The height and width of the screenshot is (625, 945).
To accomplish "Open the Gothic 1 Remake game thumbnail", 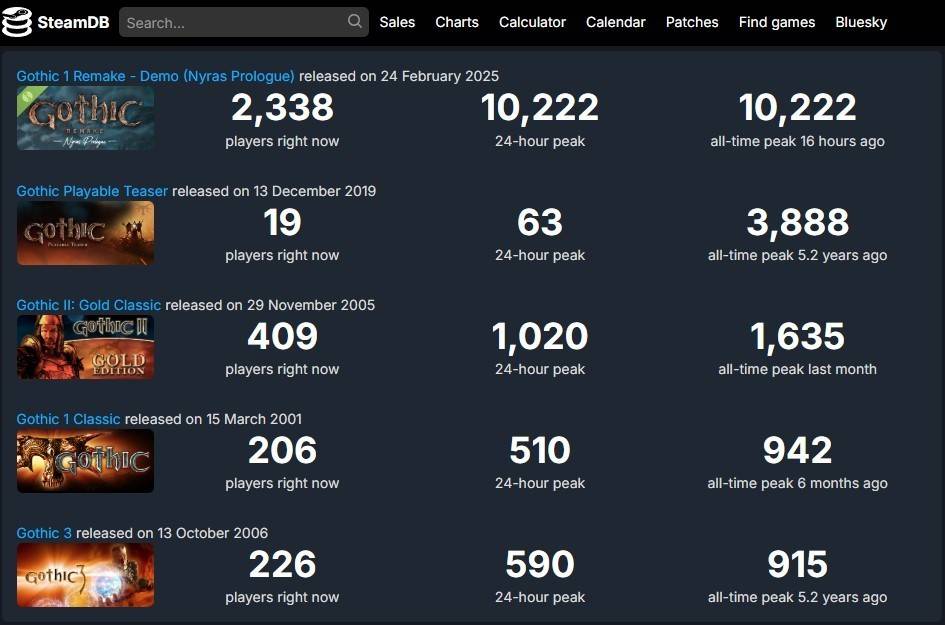I will tap(85, 117).
